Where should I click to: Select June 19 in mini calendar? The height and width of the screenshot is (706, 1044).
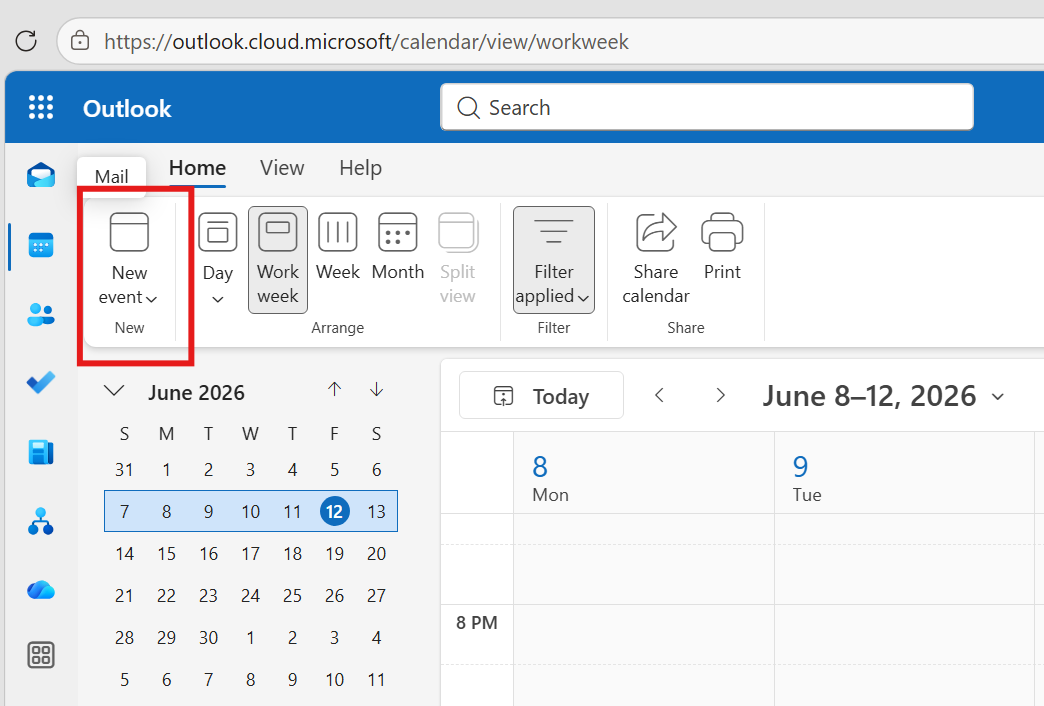click(x=334, y=553)
